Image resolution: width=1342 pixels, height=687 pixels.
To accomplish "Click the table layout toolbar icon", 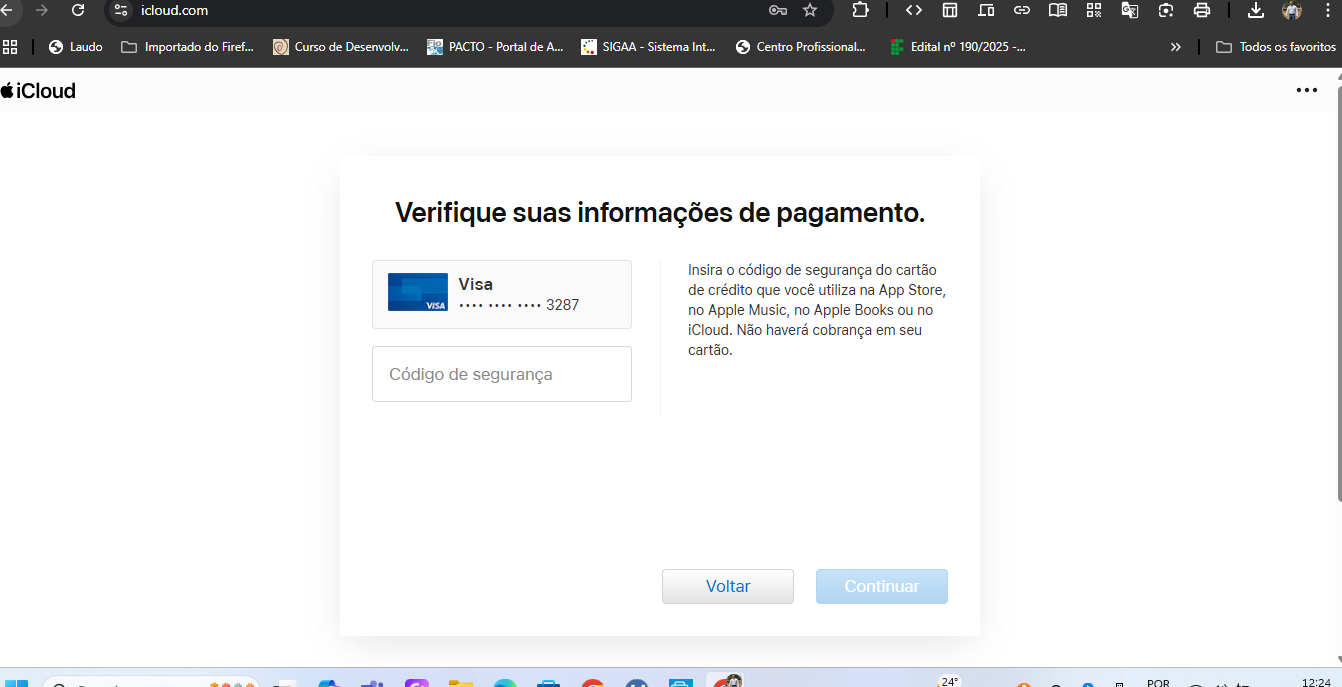I will [x=950, y=10].
